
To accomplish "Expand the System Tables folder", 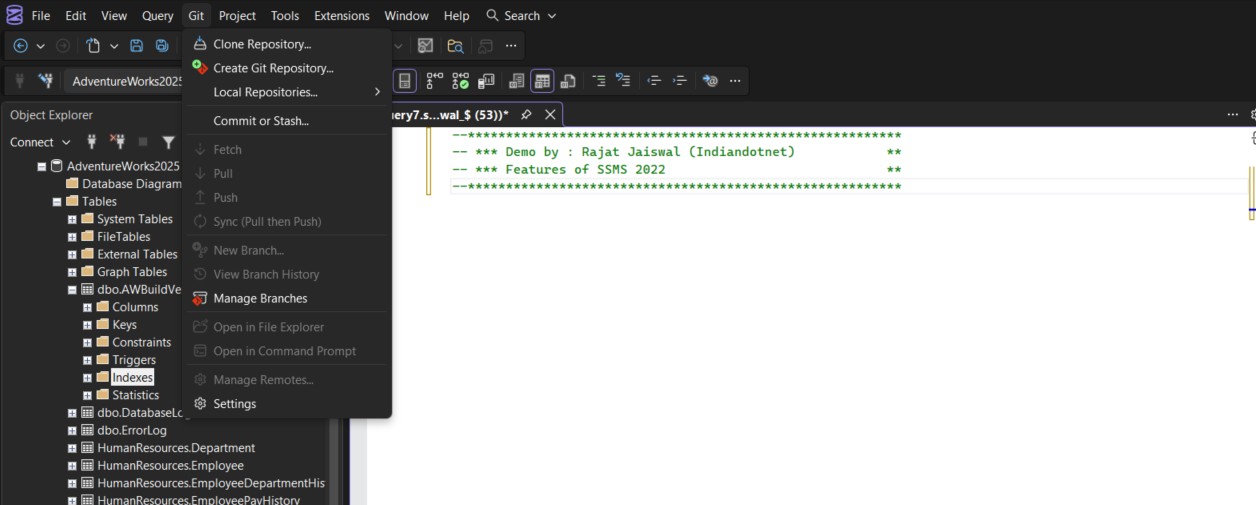I will tap(72, 219).
